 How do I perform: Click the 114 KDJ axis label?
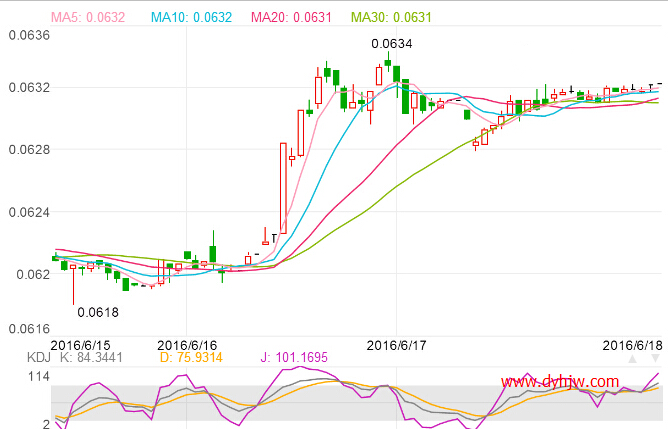39,377
